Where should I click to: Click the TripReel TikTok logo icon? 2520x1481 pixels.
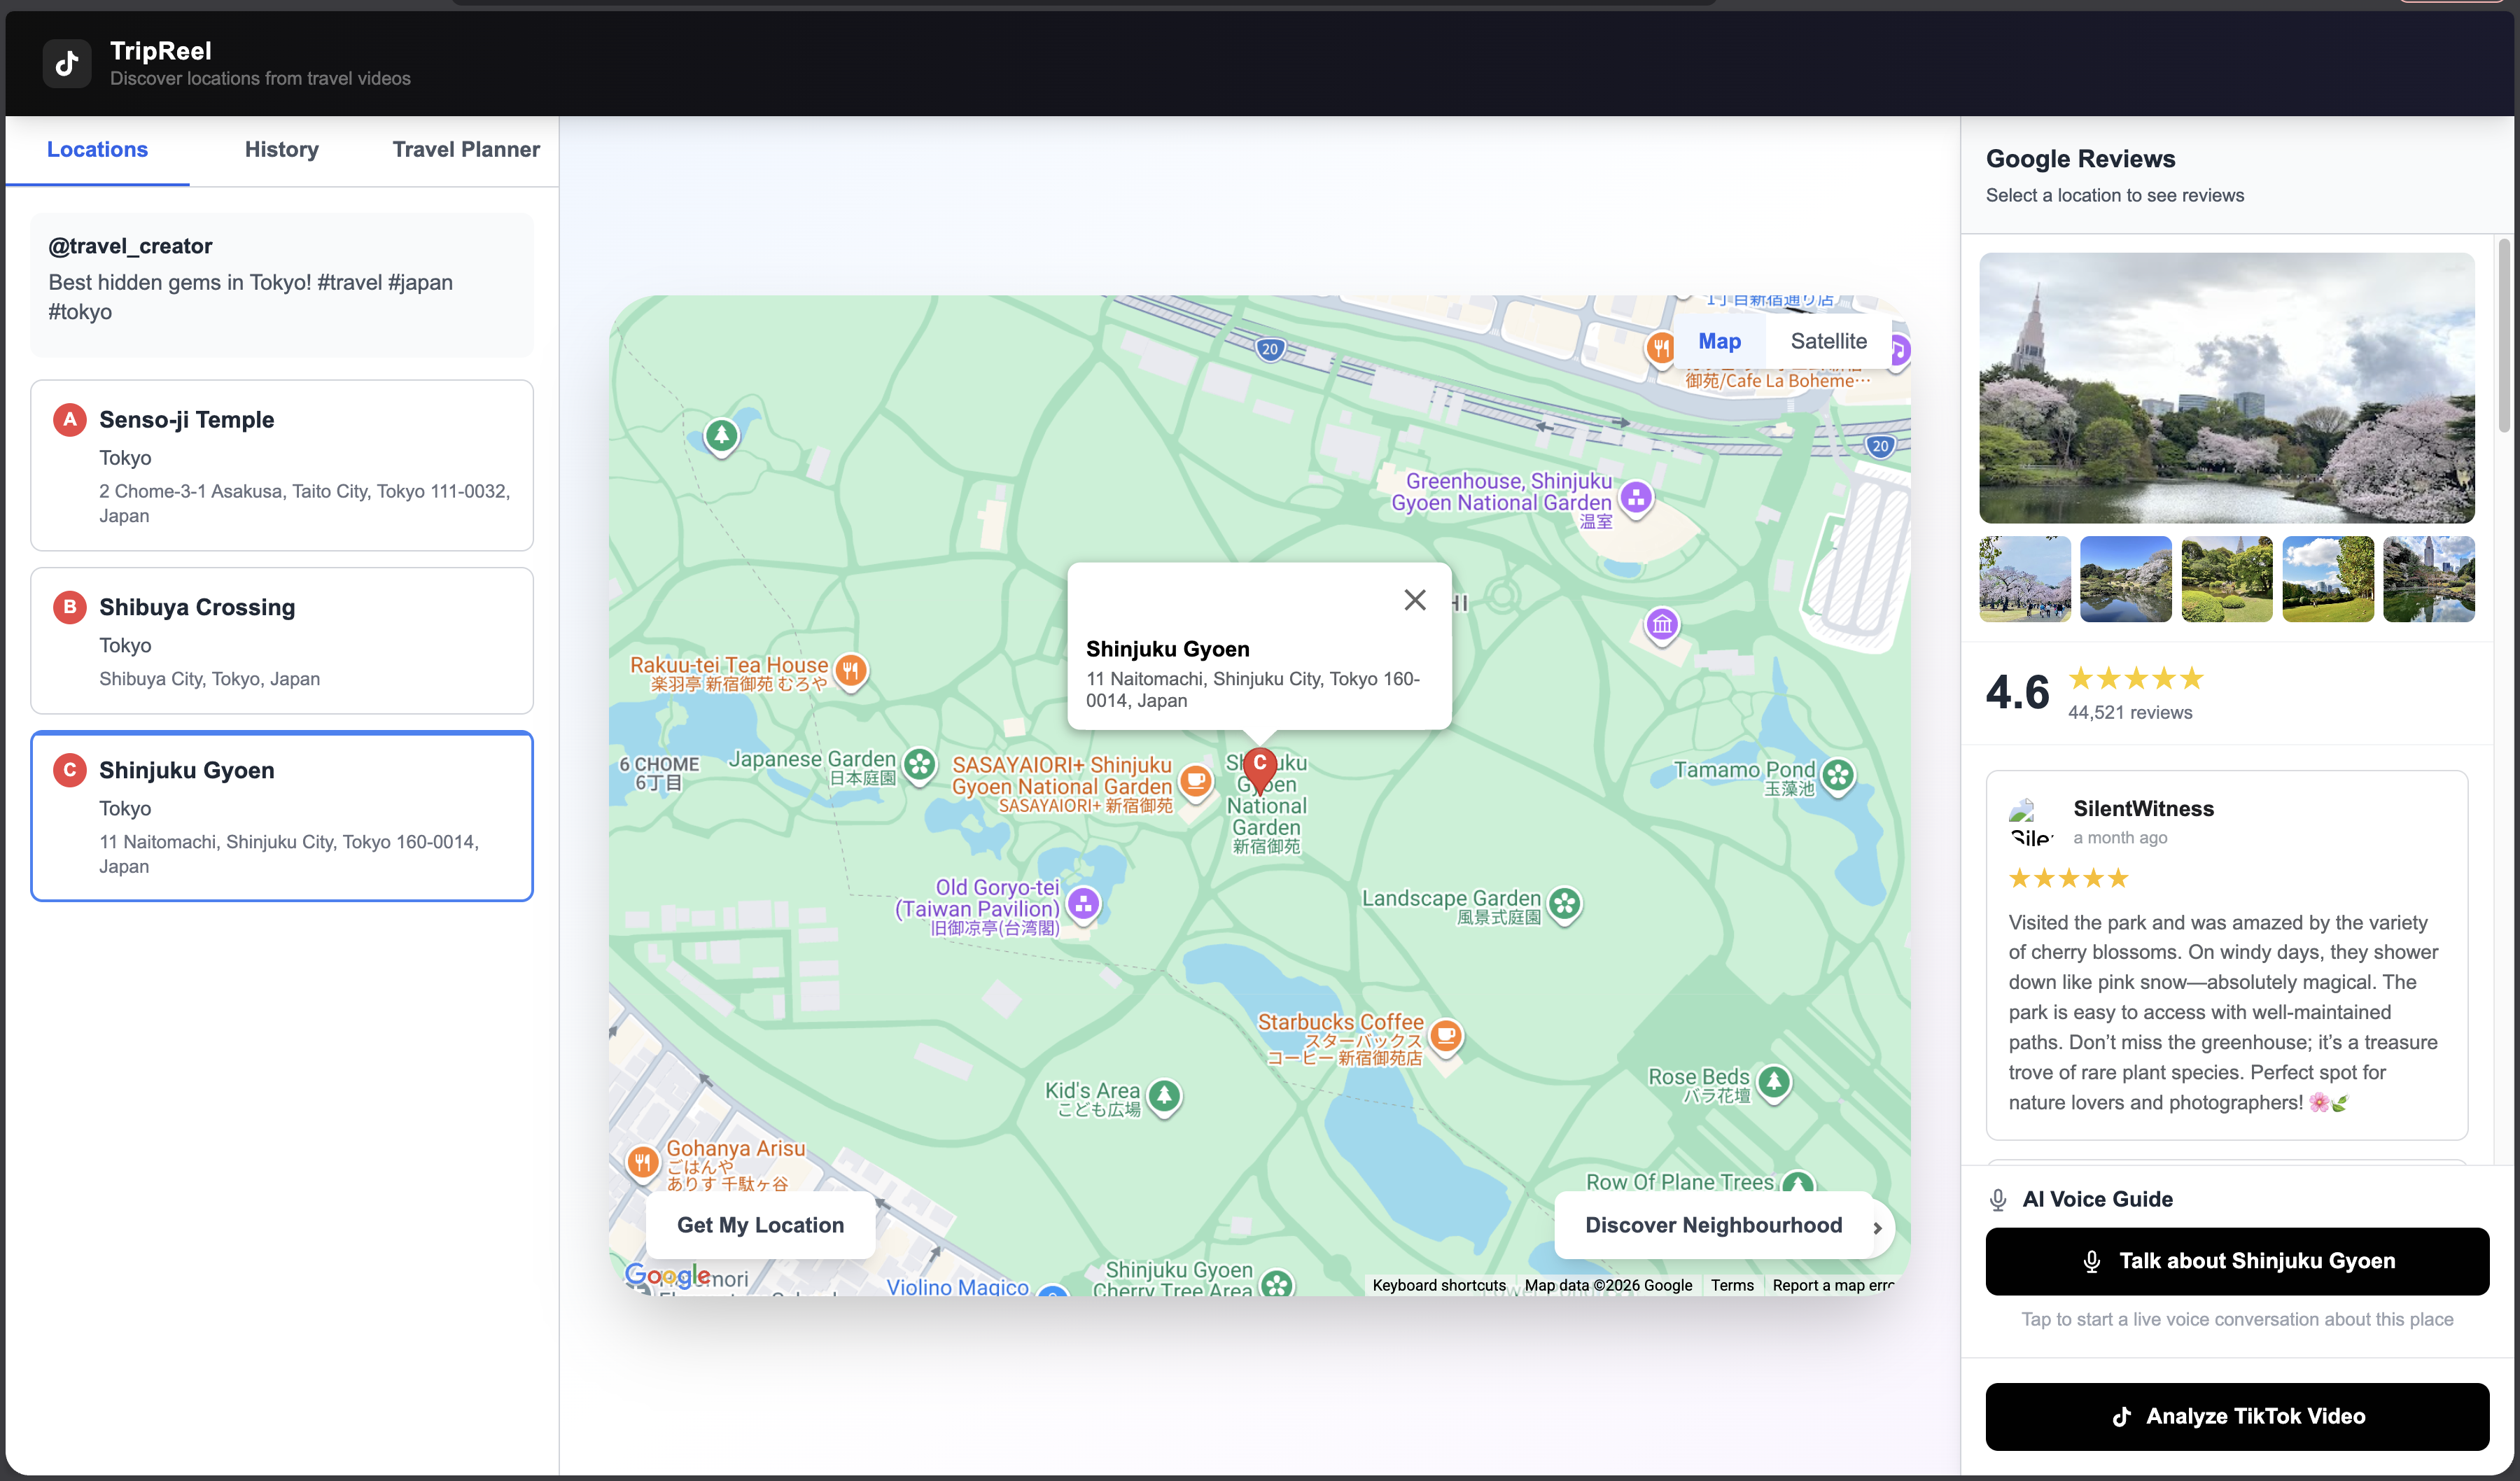tap(67, 64)
